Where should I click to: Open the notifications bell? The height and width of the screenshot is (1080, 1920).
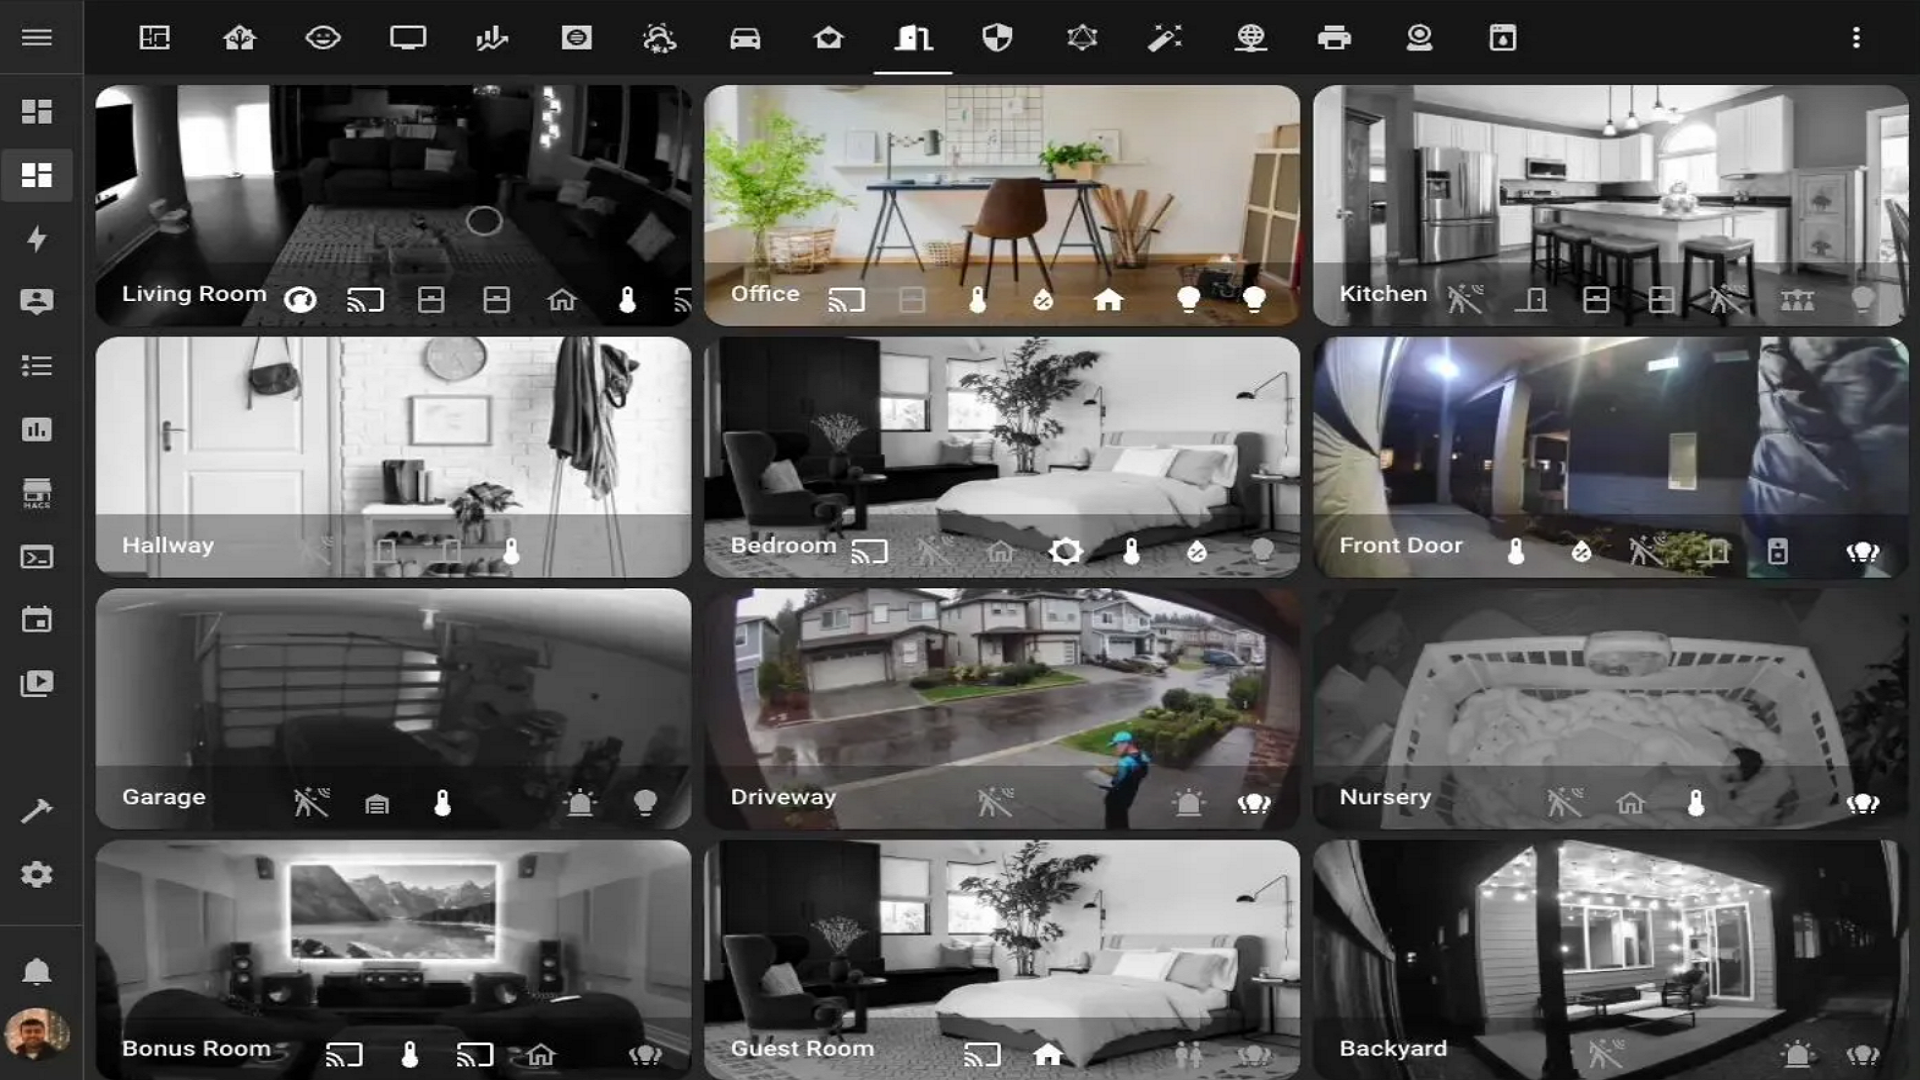(37, 971)
